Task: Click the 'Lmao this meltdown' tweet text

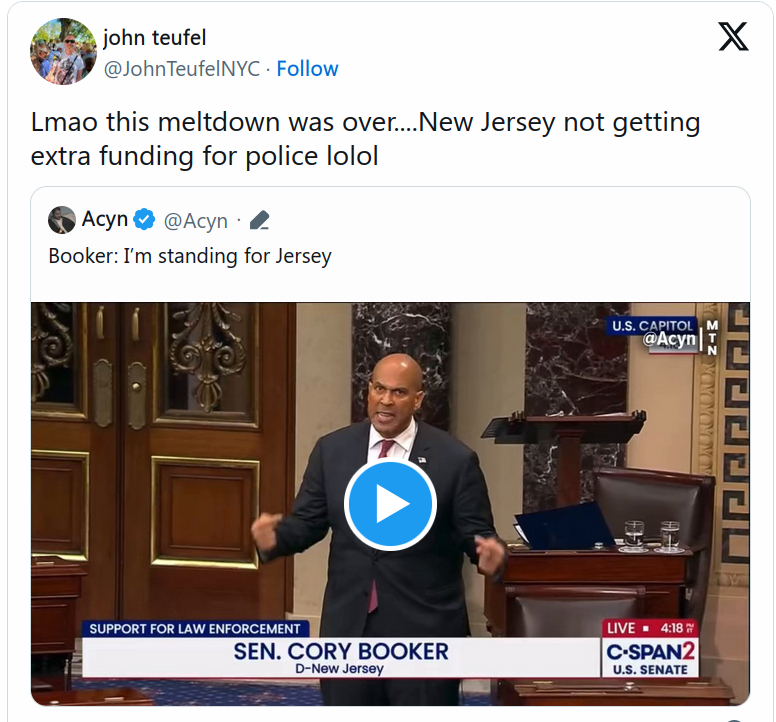Action: [x=365, y=139]
